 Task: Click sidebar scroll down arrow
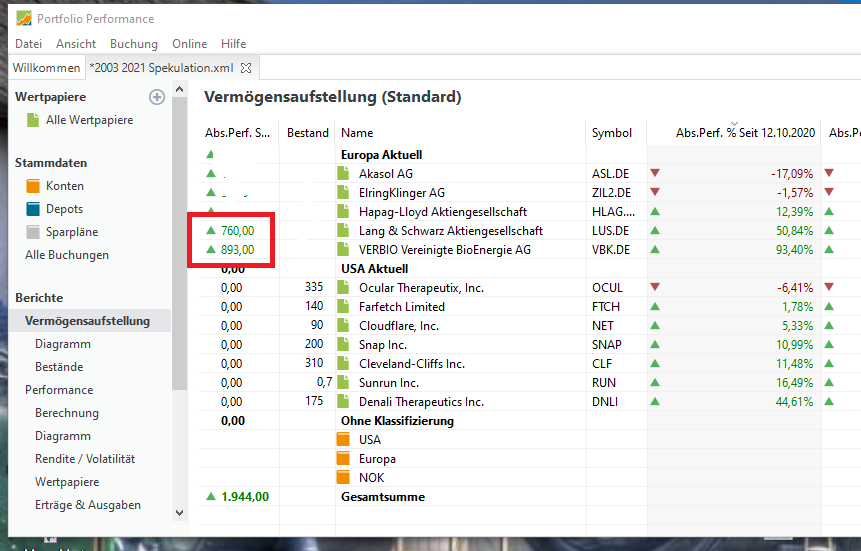pos(180,513)
